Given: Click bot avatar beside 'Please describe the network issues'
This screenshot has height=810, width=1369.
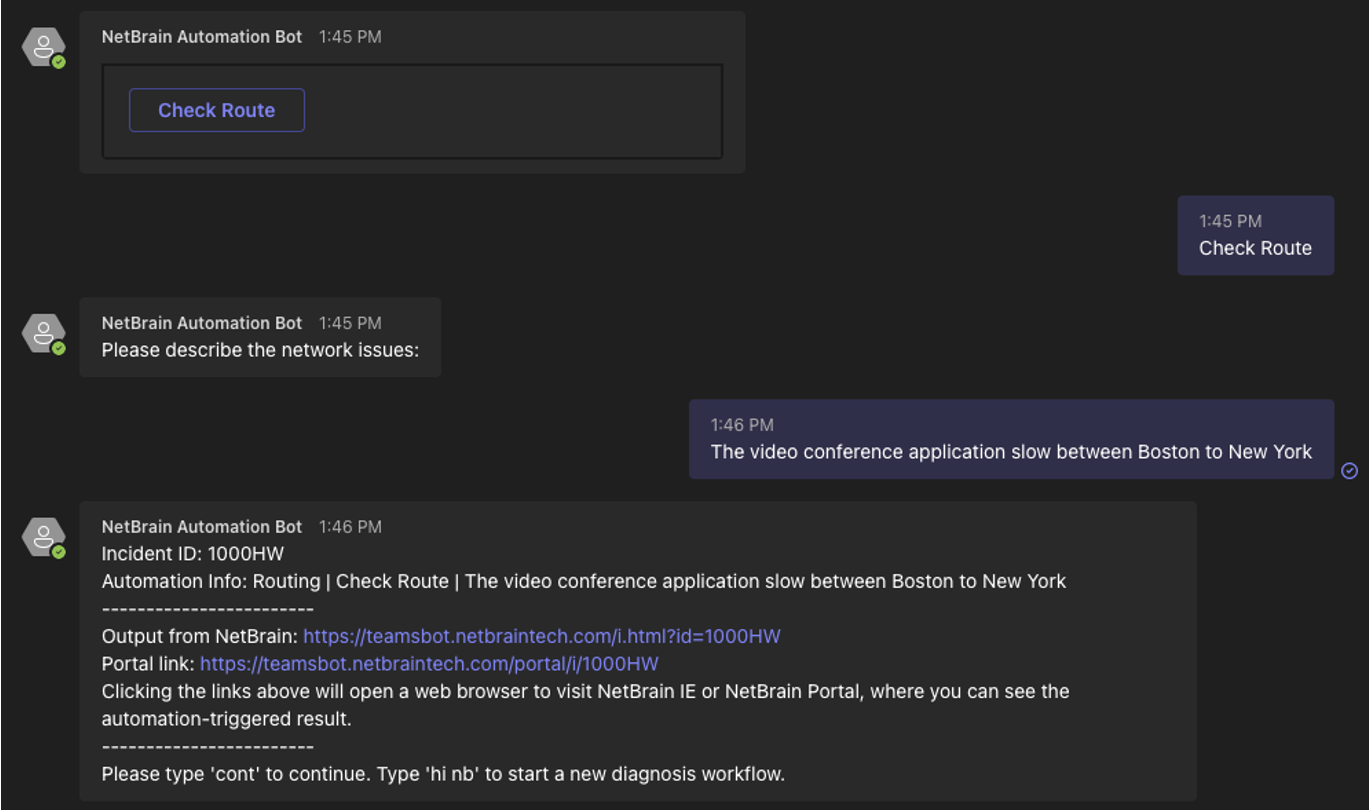Looking at the screenshot, I should [44, 333].
